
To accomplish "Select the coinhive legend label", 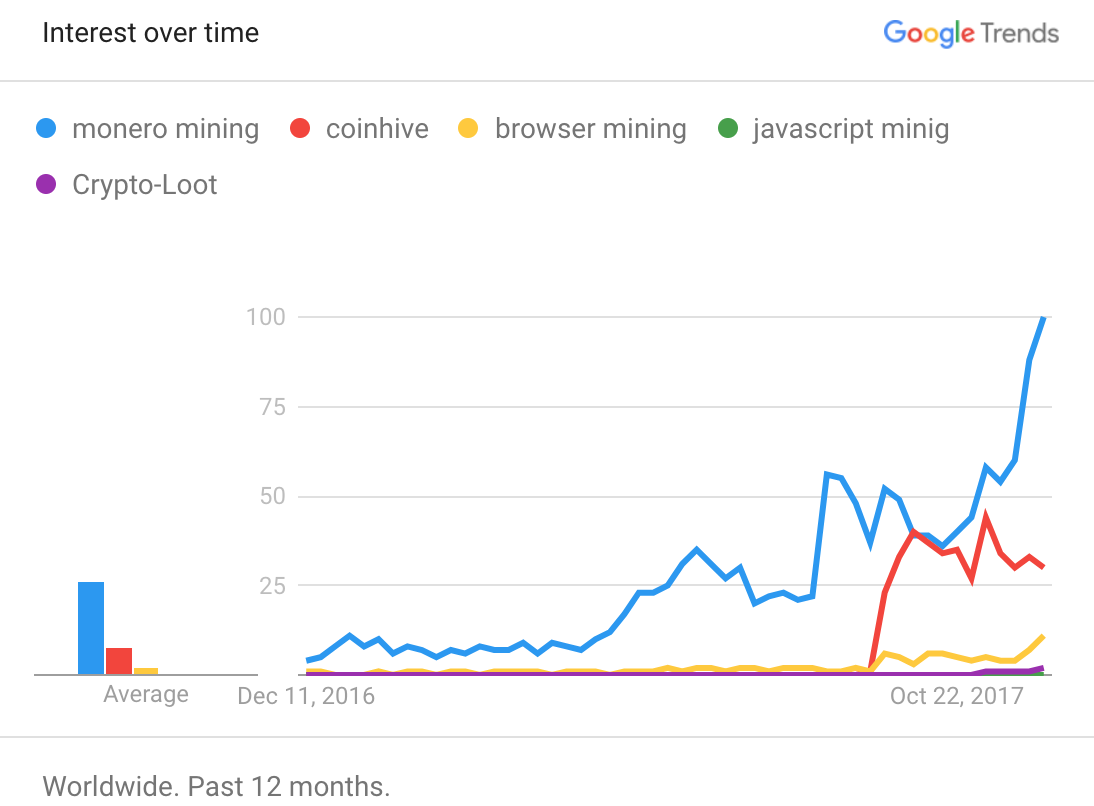I will [377, 129].
